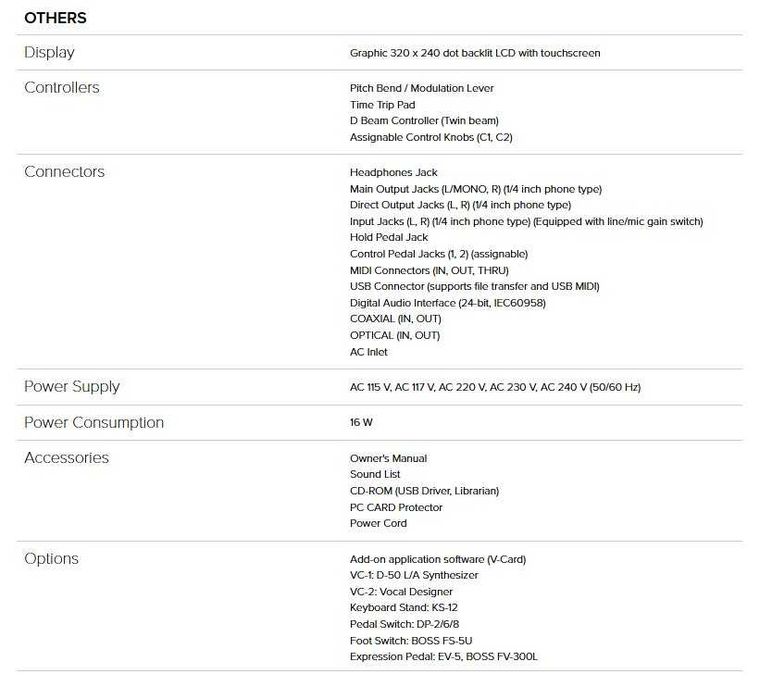Click the OTHERS section heading
772x700 pixels.
pyautogui.click(x=55, y=18)
